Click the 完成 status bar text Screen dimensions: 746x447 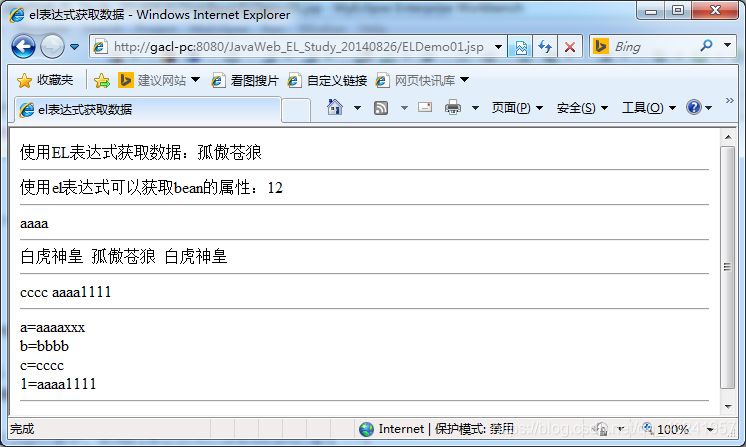(22, 429)
